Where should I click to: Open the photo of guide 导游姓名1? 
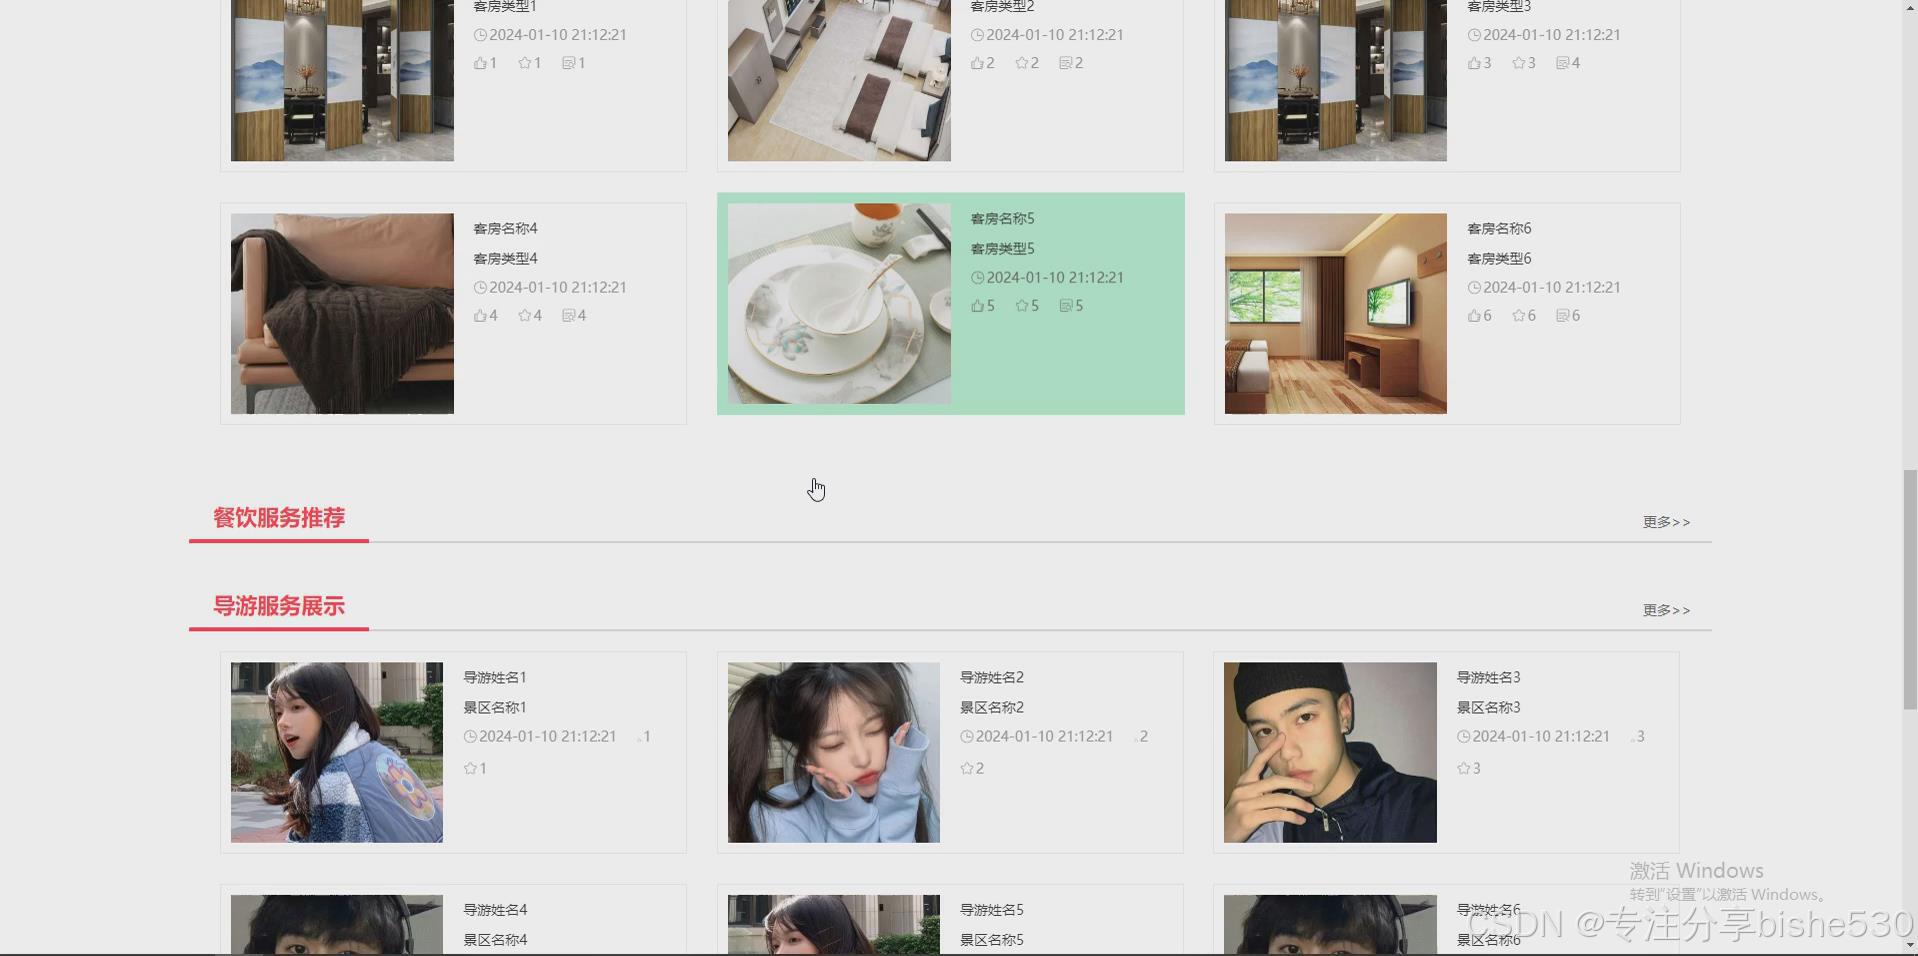[337, 752]
